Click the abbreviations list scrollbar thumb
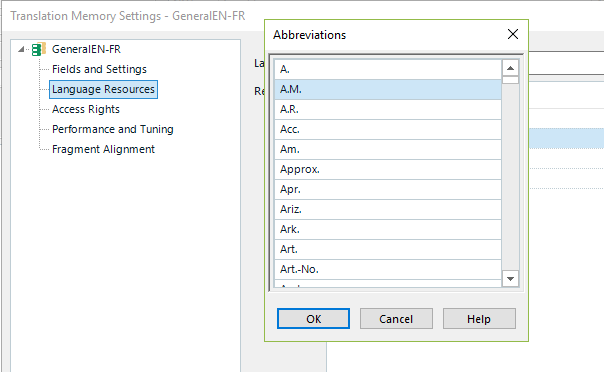This screenshot has width=604, height=372. pos(510,80)
